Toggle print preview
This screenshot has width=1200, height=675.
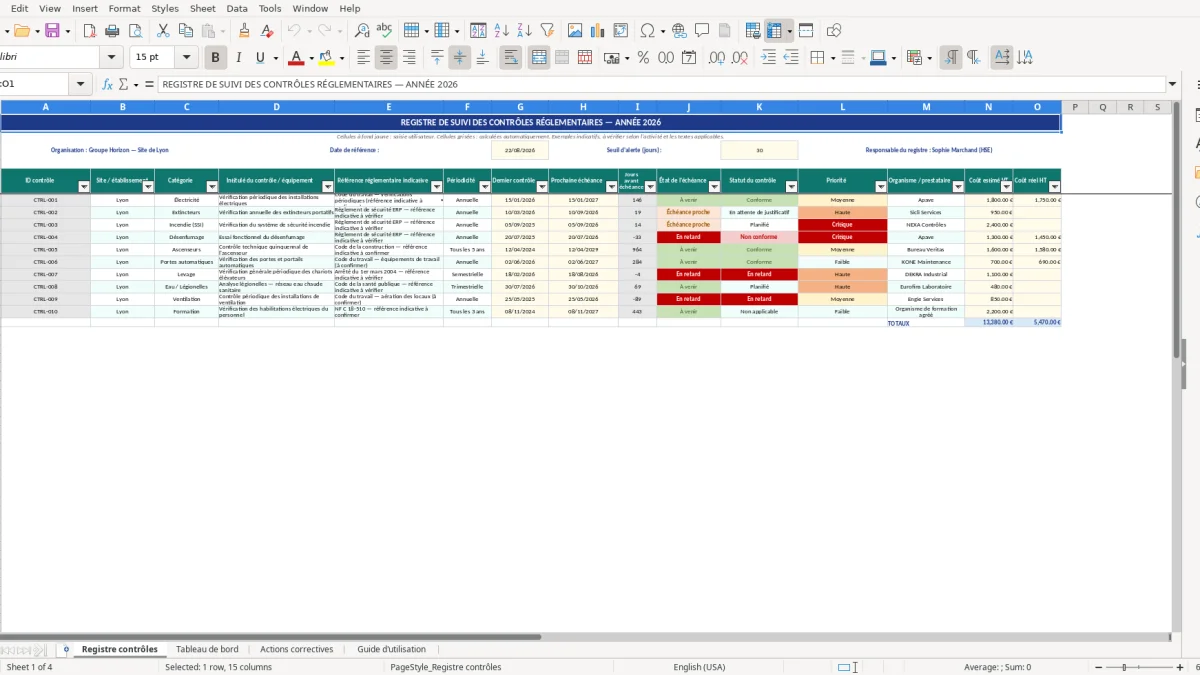(x=136, y=31)
